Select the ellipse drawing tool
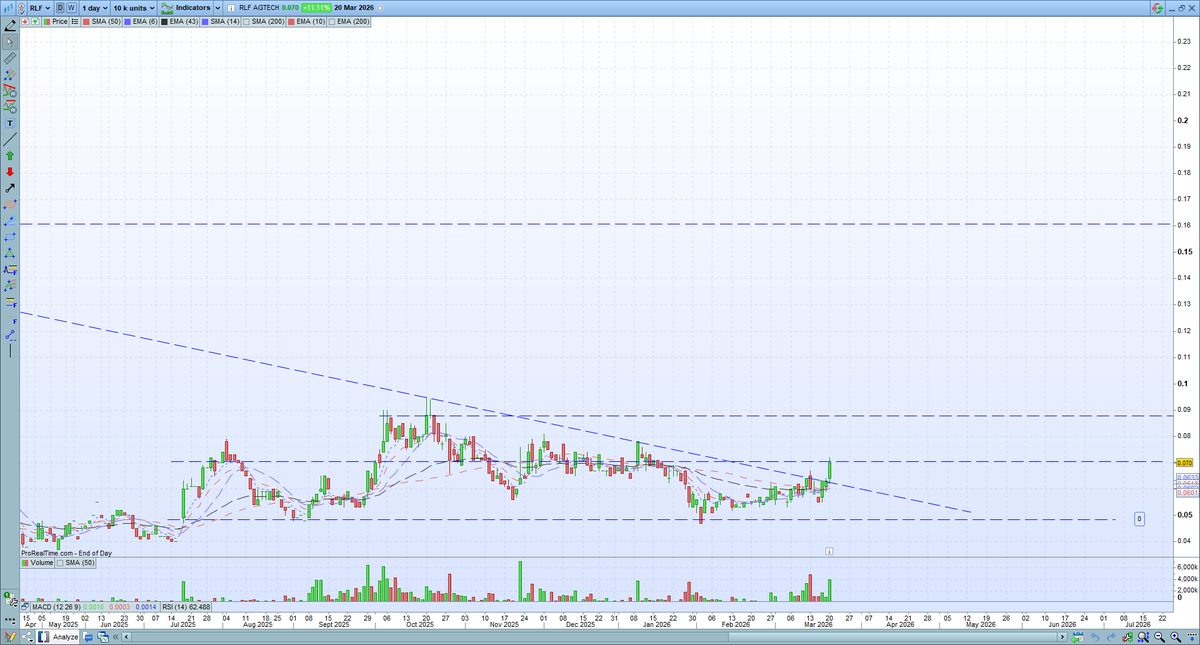 10,204
